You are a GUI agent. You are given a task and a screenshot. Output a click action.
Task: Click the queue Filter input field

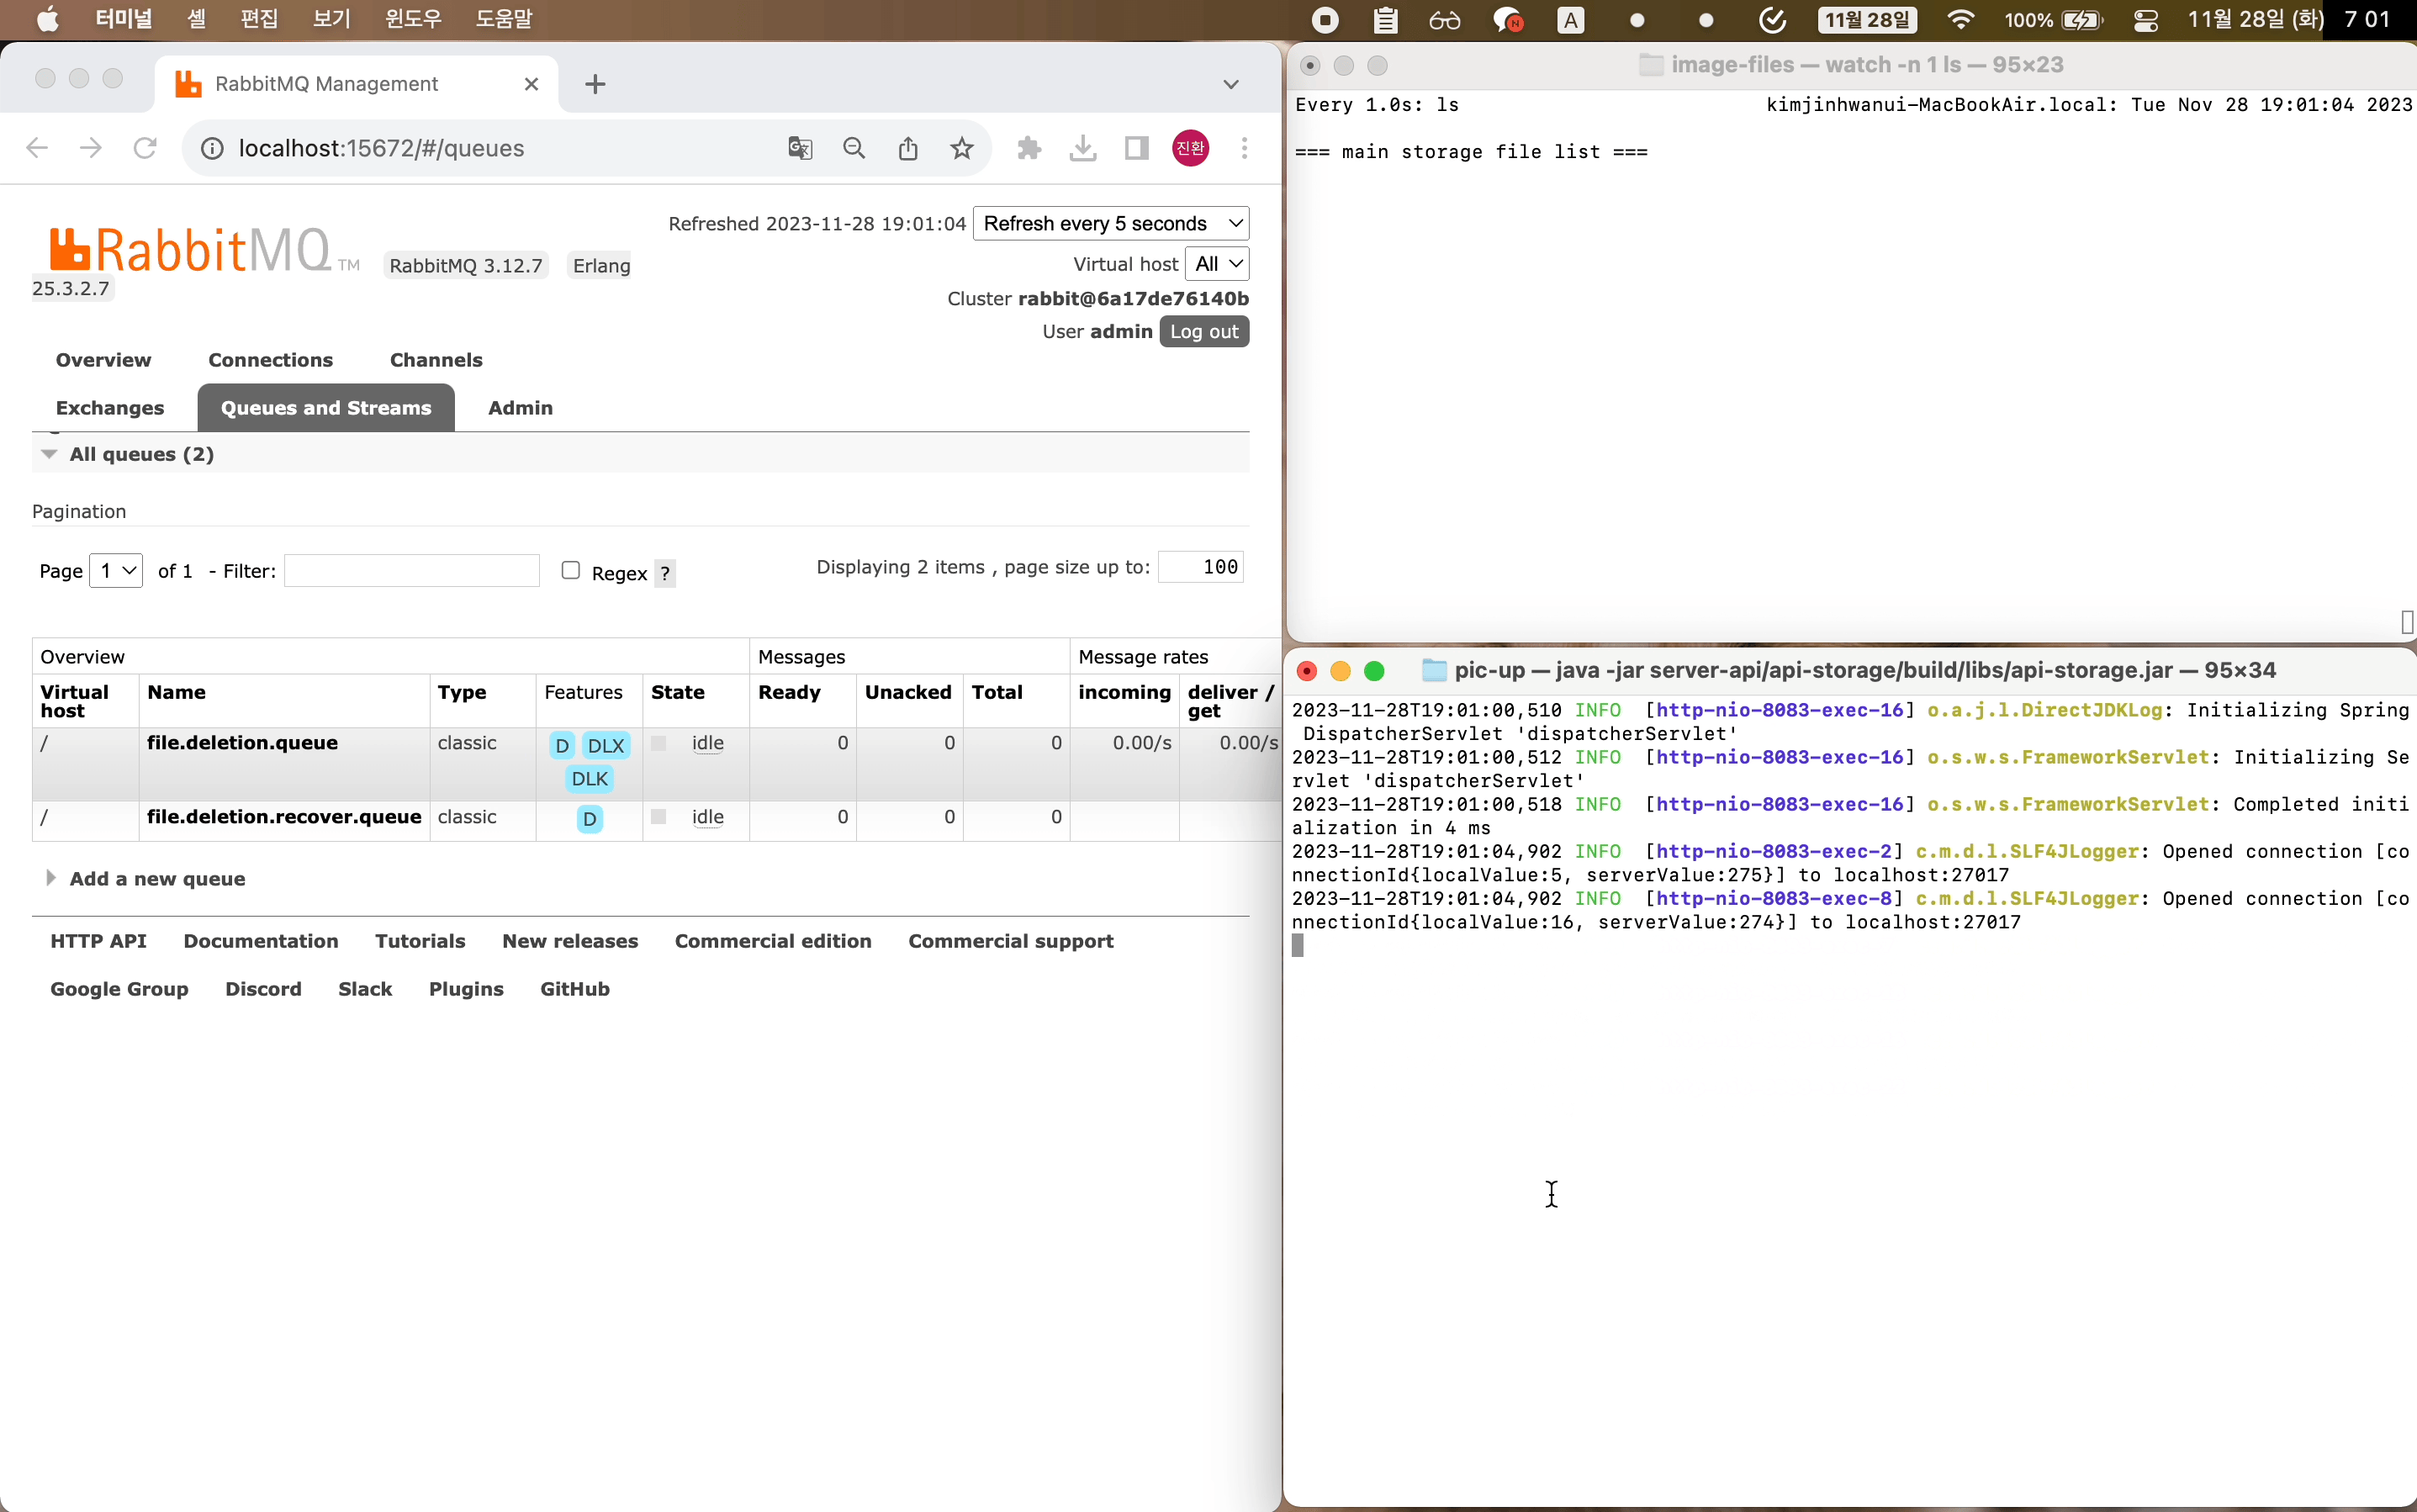click(x=411, y=570)
